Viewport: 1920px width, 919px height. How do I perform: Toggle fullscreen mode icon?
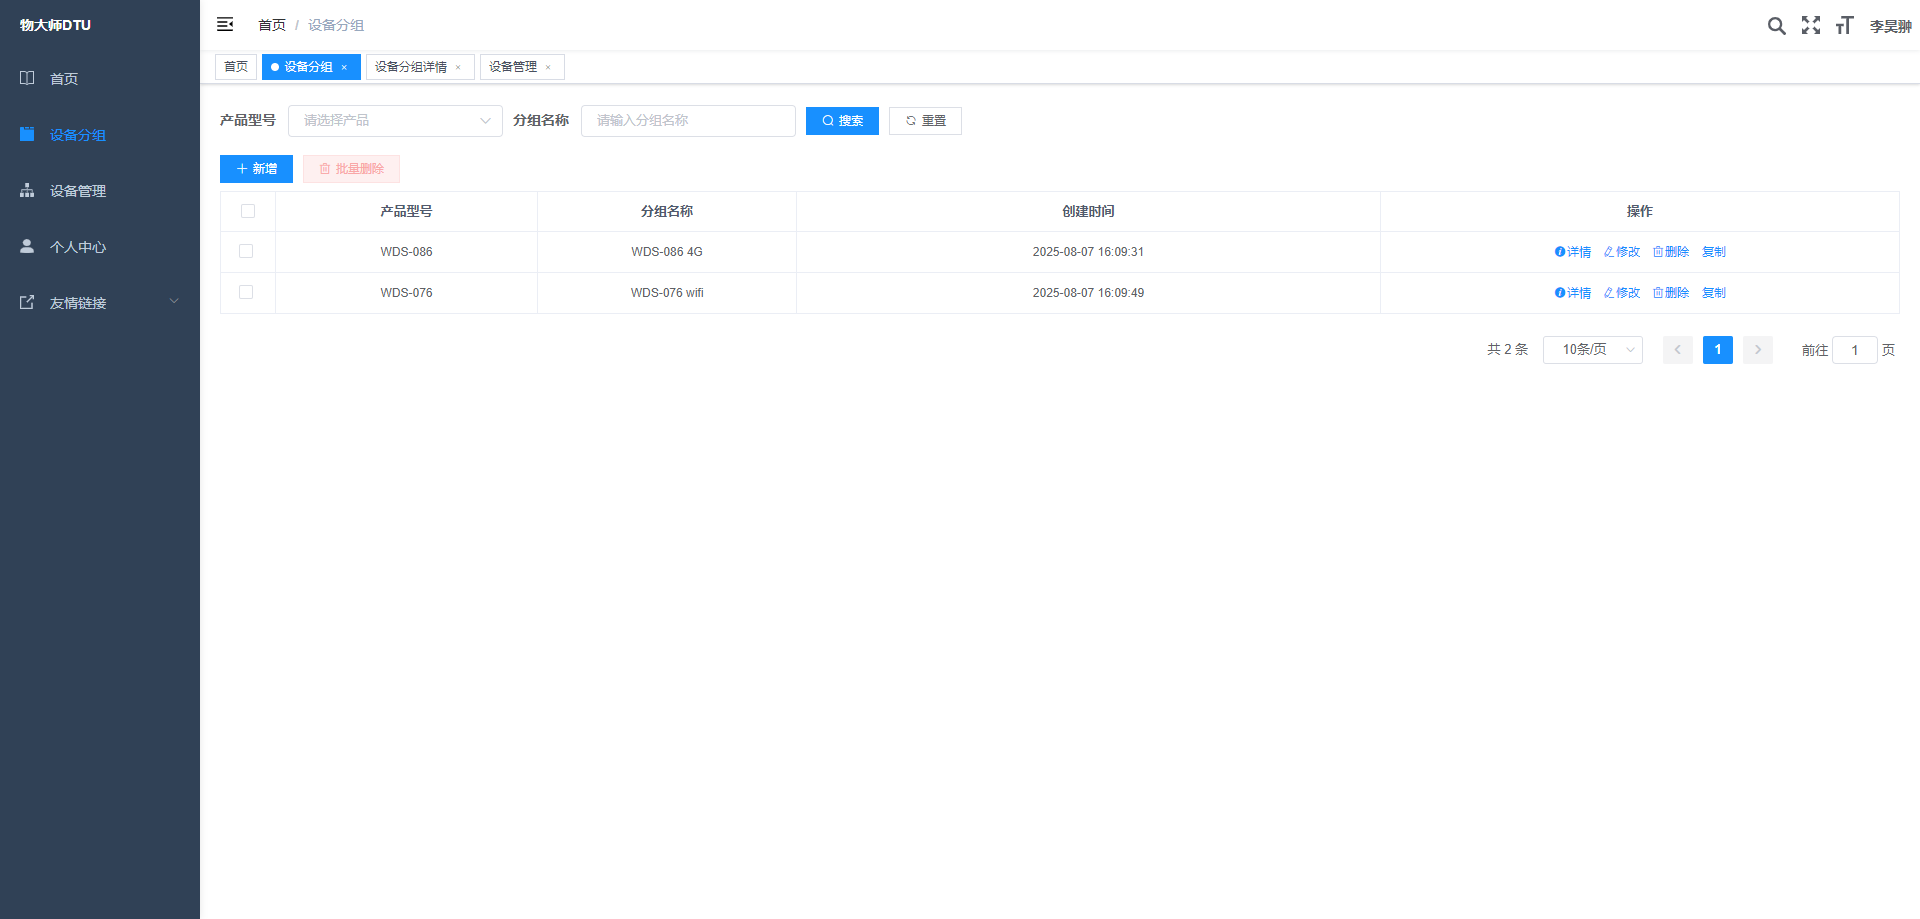point(1811,25)
